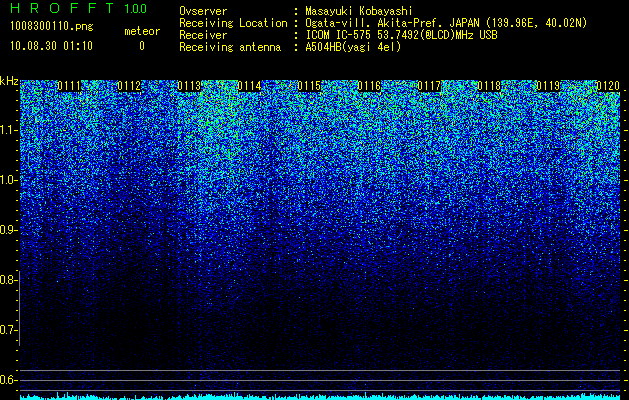Click the 0113 time marker

tap(189, 86)
